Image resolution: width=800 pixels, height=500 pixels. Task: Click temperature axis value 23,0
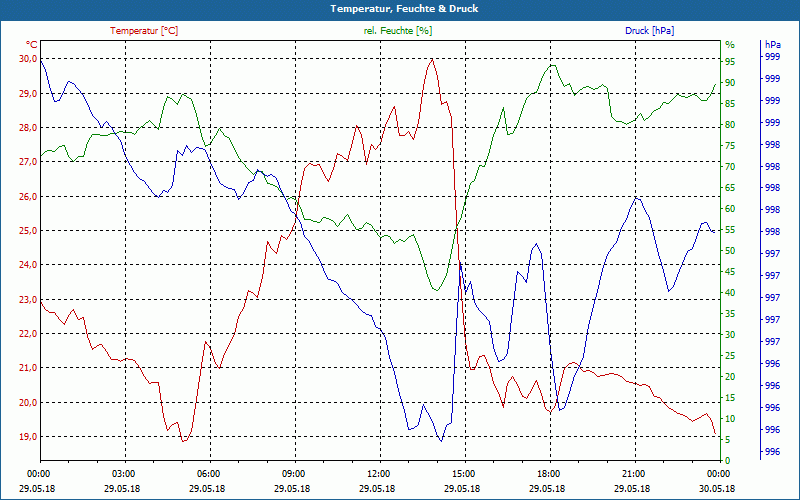(x=28, y=299)
